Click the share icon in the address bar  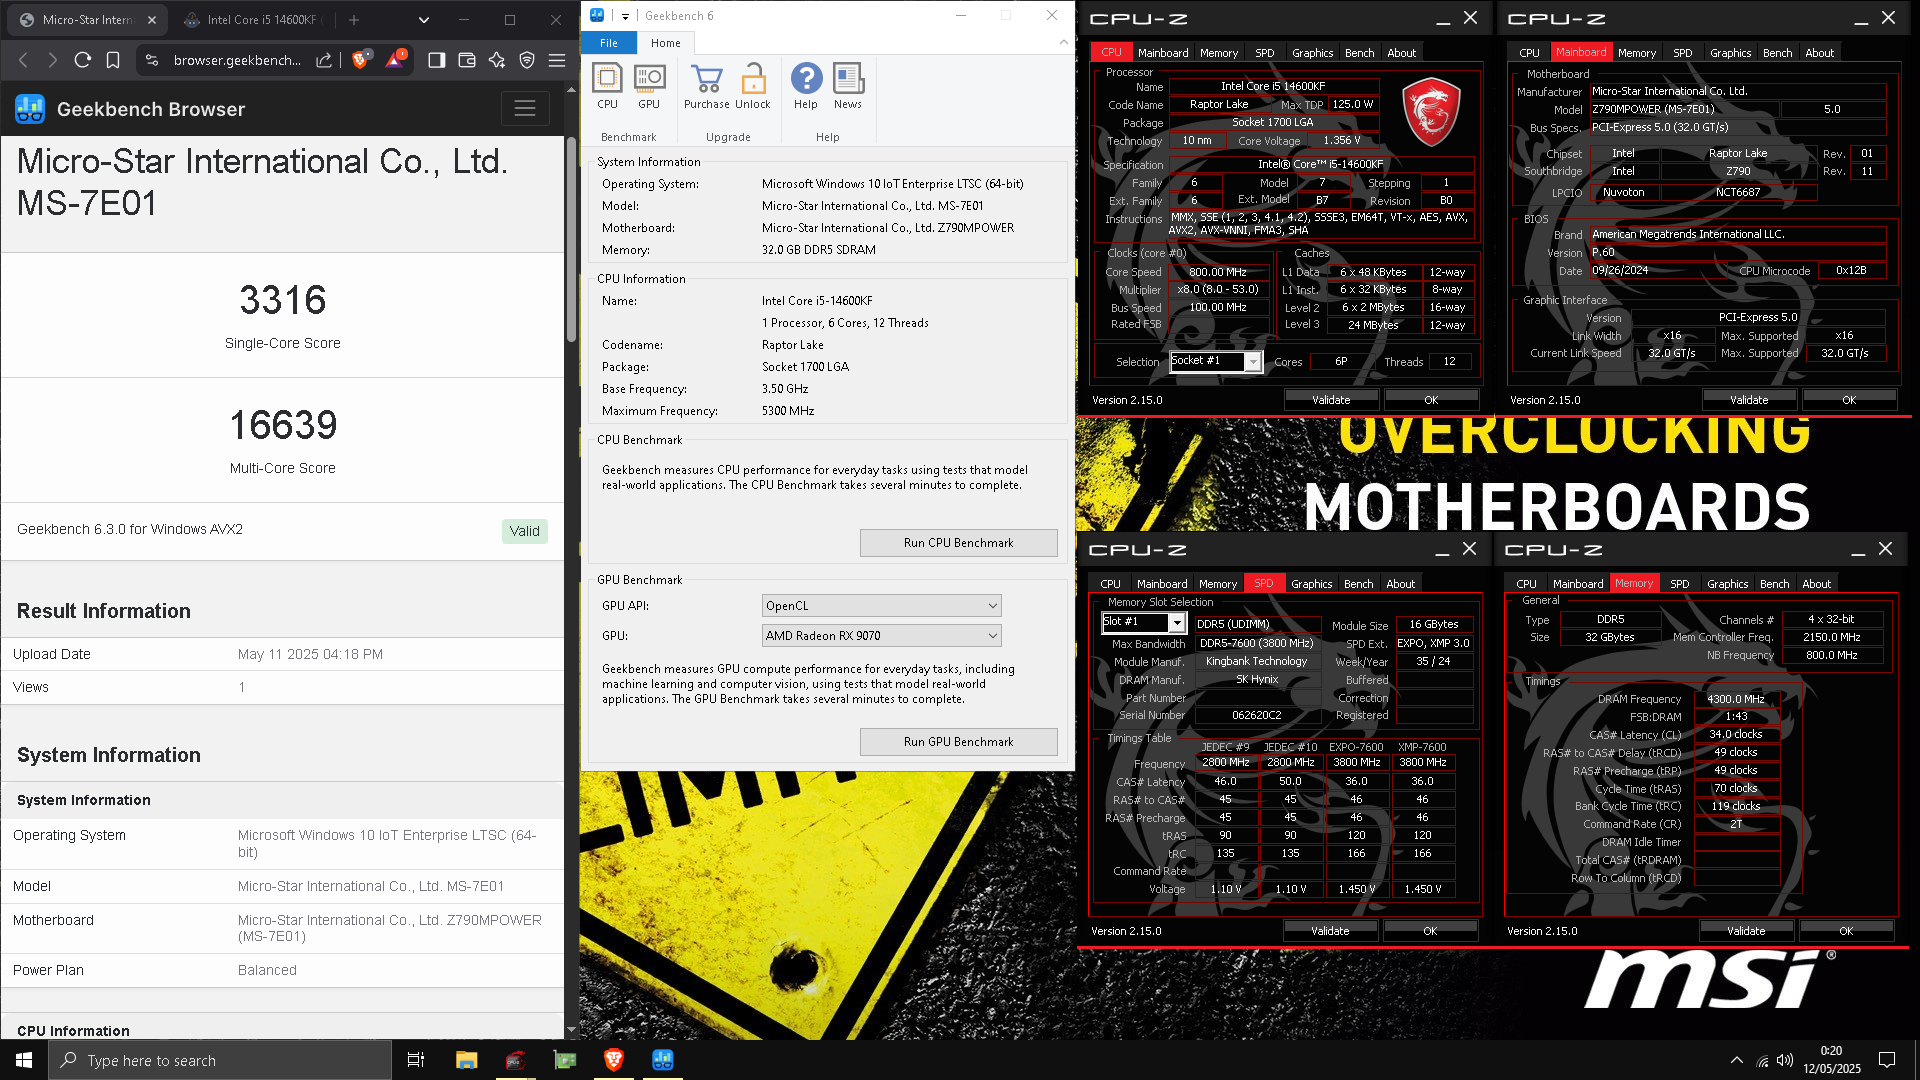coord(324,60)
